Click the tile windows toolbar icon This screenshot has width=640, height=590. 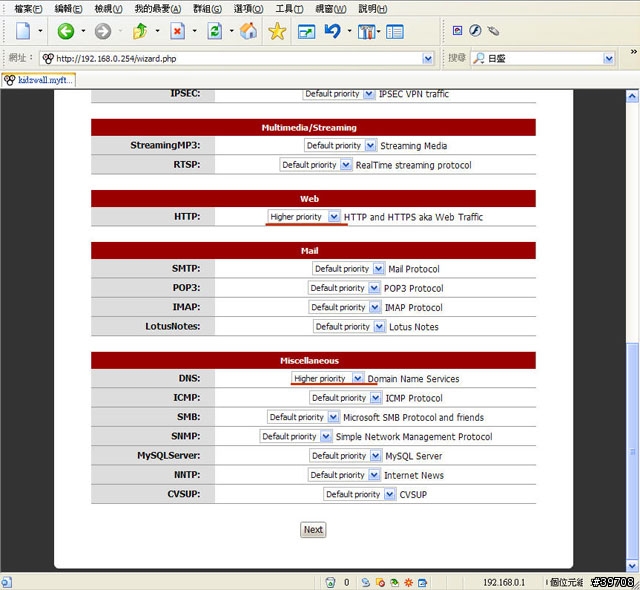coord(366,32)
